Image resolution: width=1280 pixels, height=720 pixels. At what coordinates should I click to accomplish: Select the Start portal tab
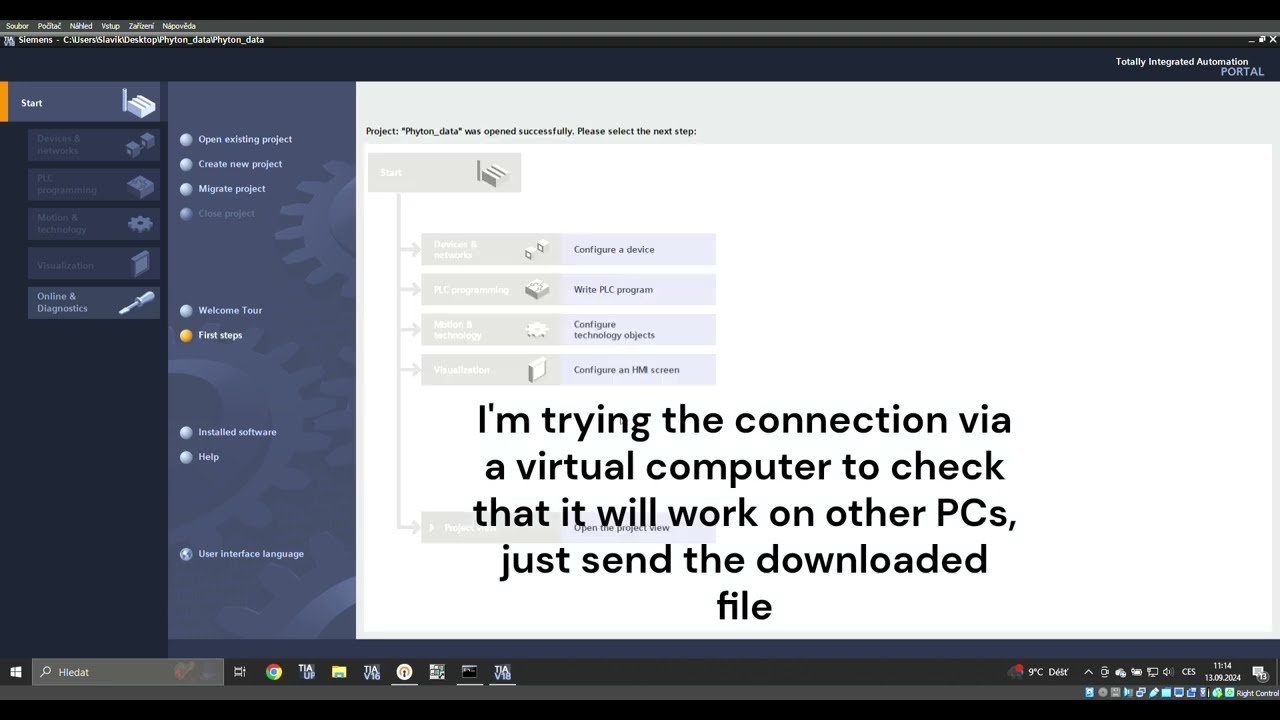(x=80, y=103)
